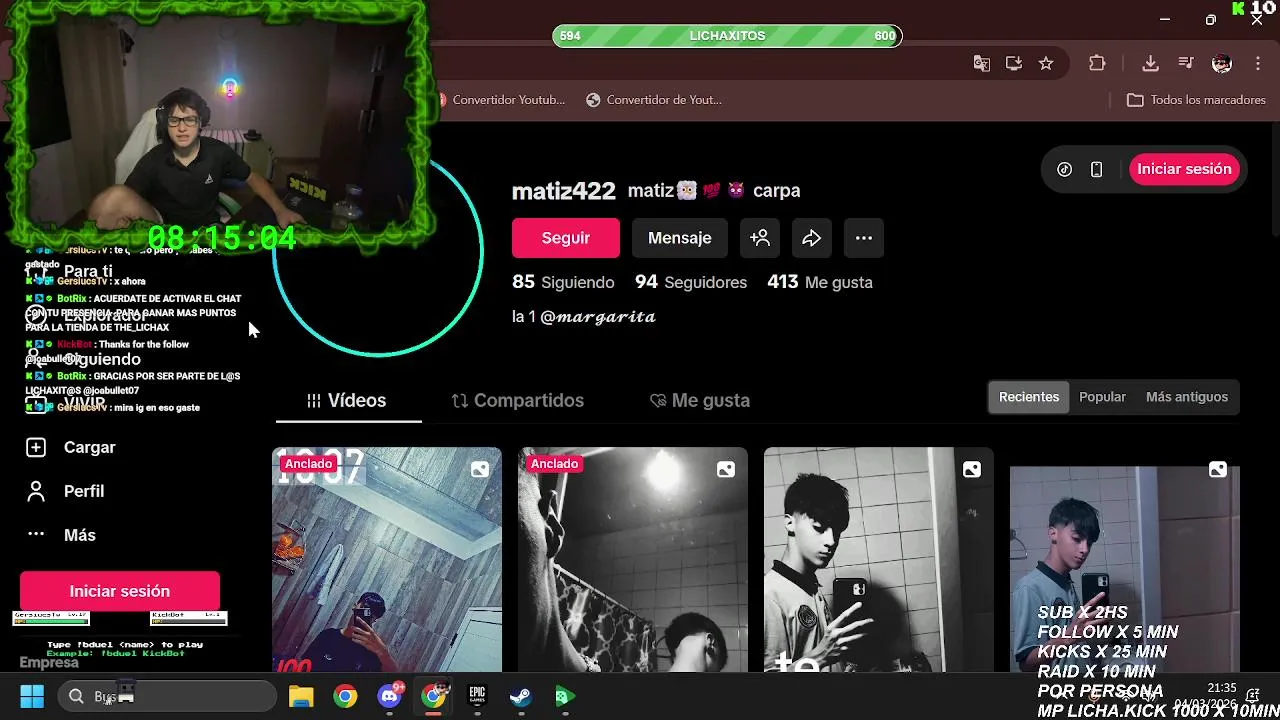Open File Explorer from the taskbar
The height and width of the screenshot is (720, 1280).
301,696
